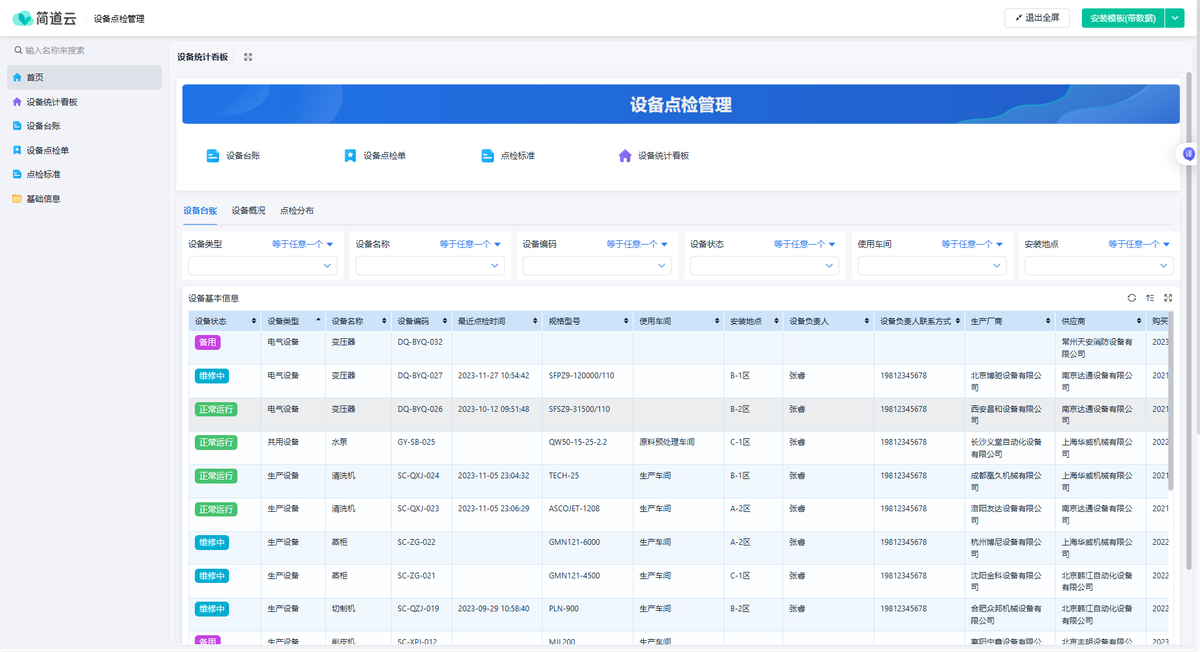Switch to the 点检分布 tab

click(296, 211)
